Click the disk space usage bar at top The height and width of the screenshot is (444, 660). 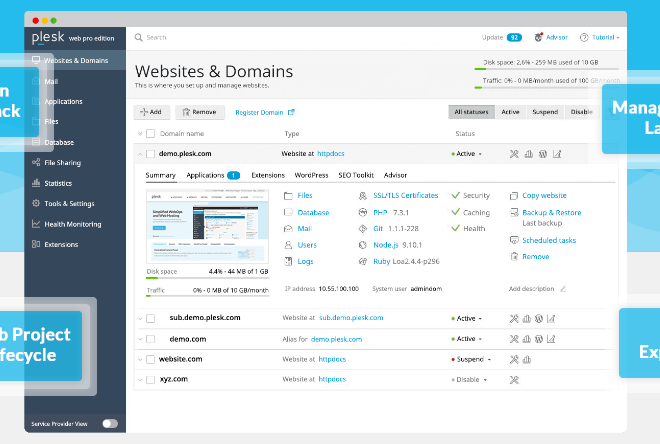(546, 69)
